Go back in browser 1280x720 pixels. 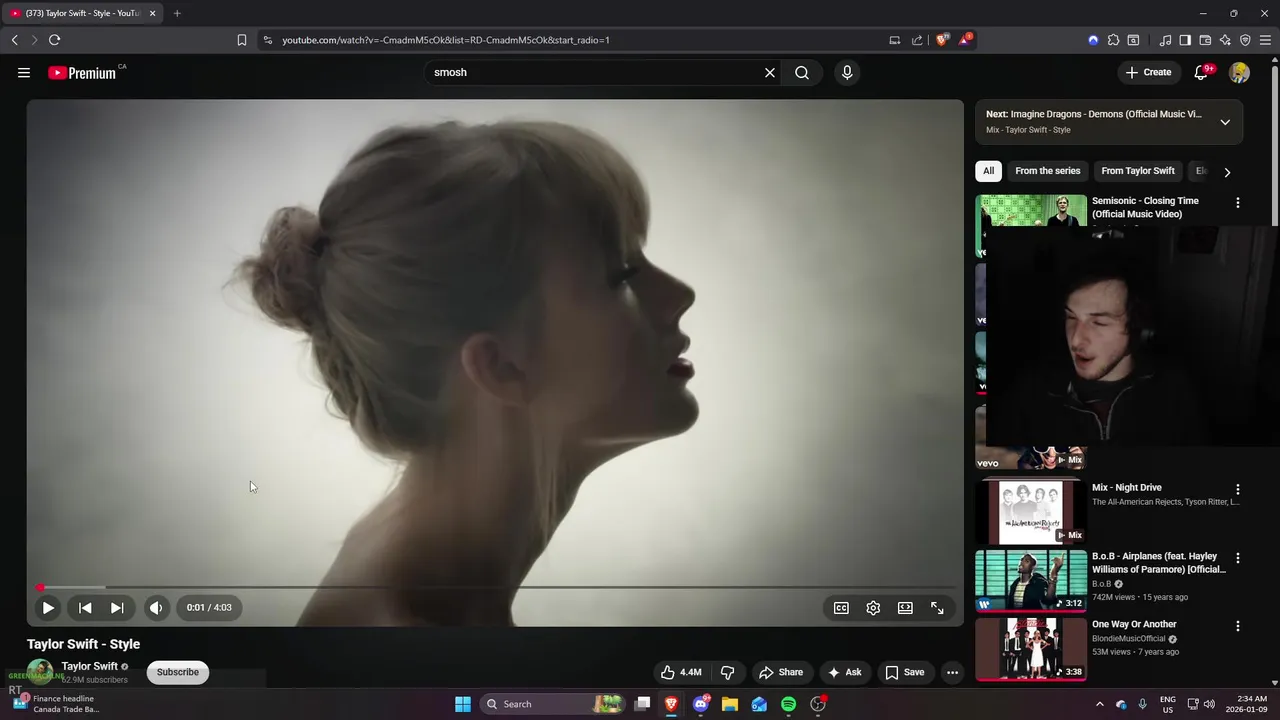14,40
